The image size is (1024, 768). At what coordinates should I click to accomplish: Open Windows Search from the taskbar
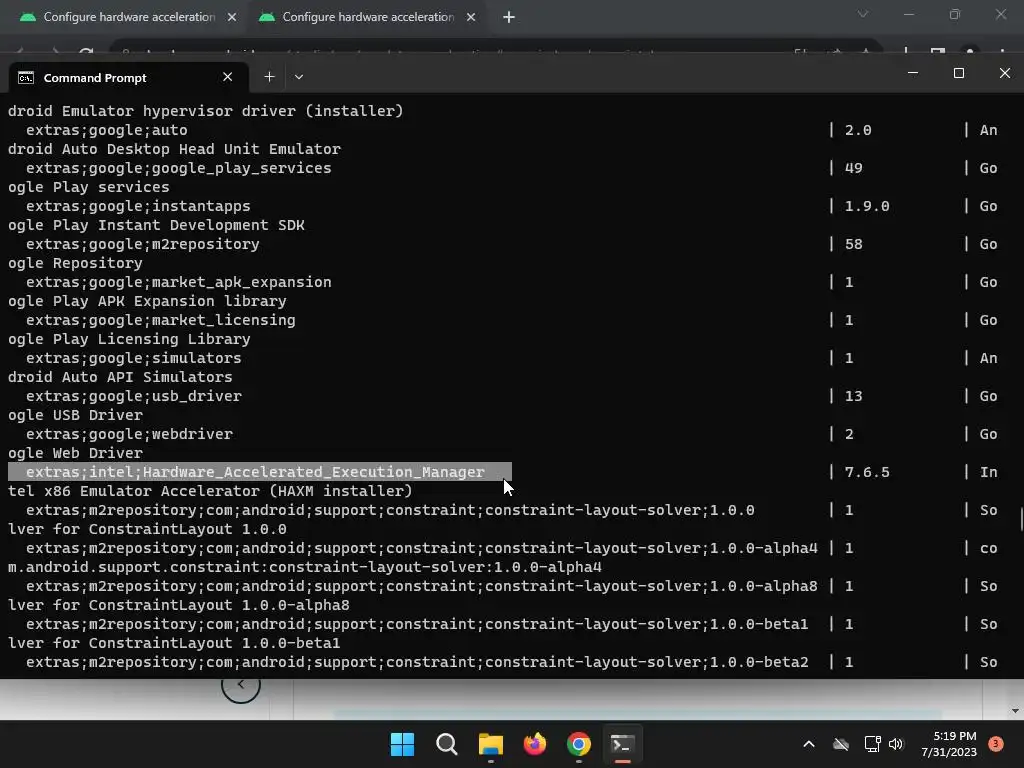click(x=447, y=744)
